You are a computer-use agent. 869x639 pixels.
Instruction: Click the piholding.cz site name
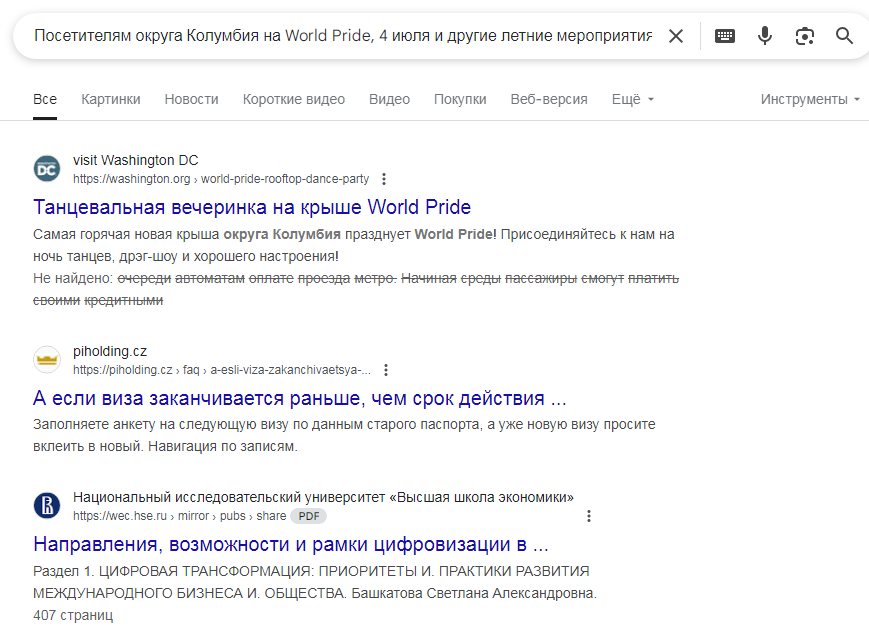pos(110,351)
